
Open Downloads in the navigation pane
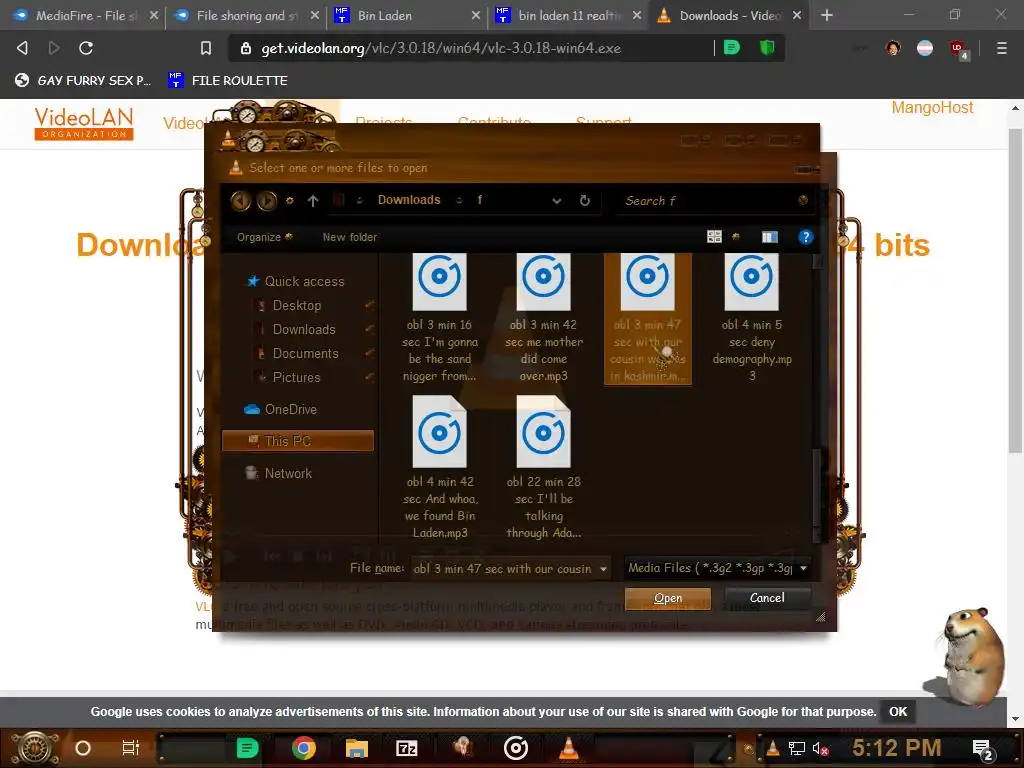(x=304, y=330)
